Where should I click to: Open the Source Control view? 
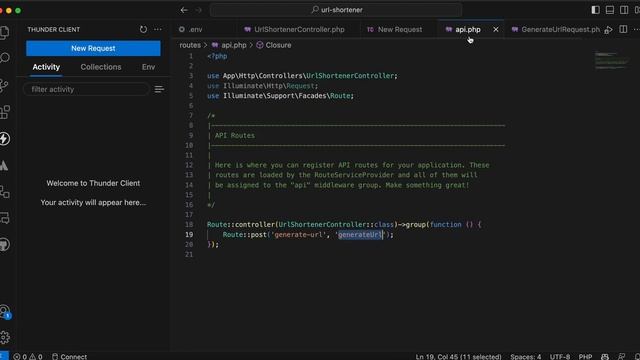4,85
